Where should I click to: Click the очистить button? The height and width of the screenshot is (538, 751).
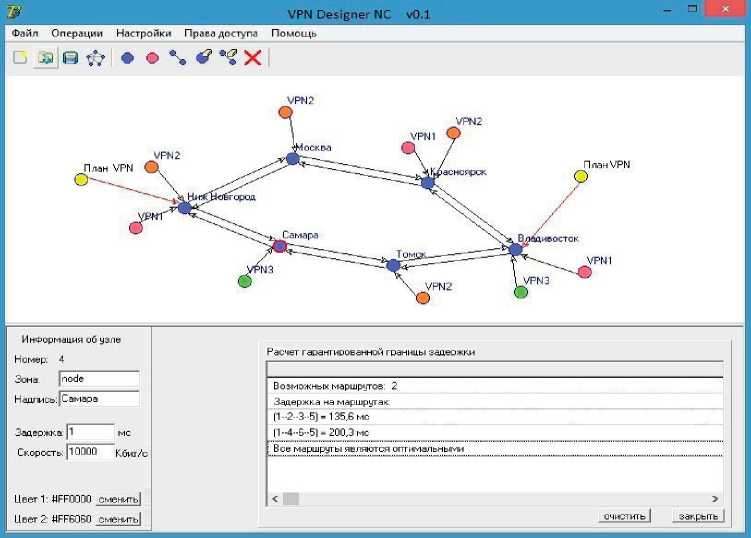coord(624,516)
